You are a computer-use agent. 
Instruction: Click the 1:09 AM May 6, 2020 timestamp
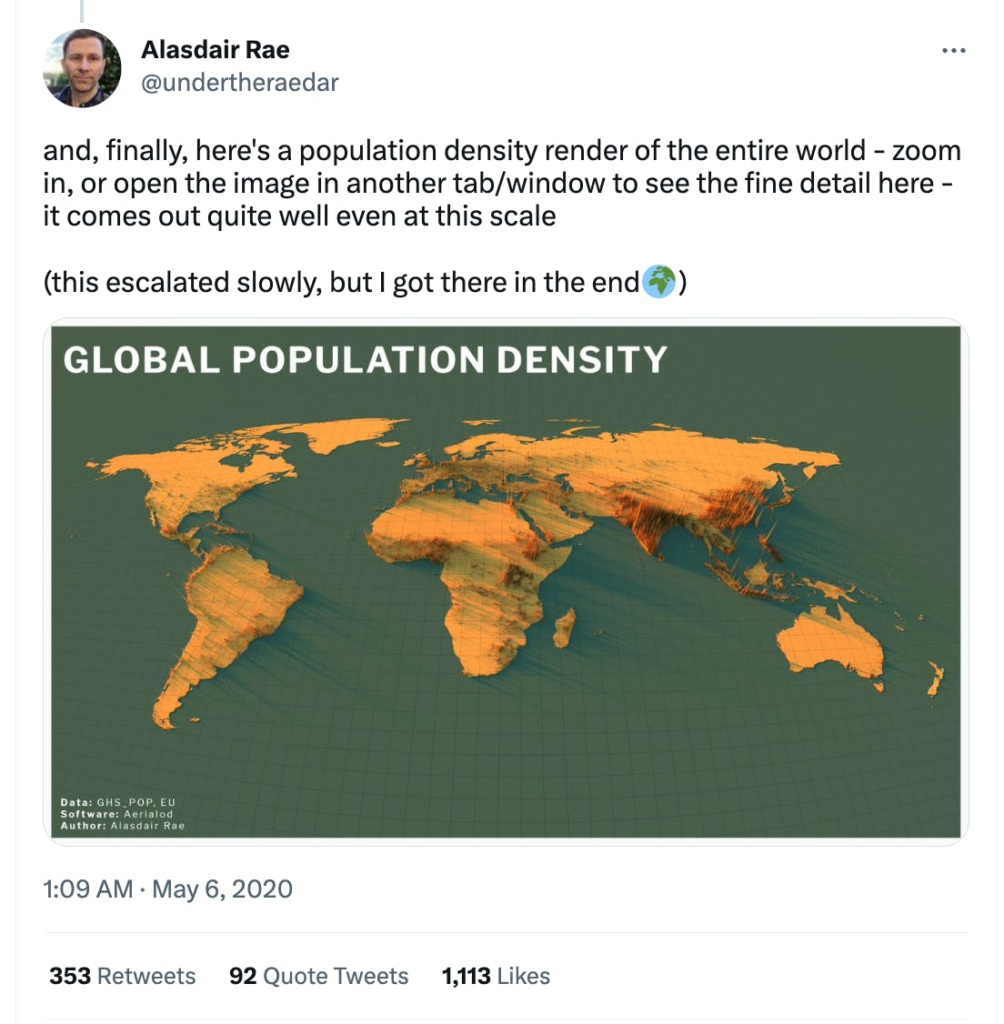click(x=168, y=888)
